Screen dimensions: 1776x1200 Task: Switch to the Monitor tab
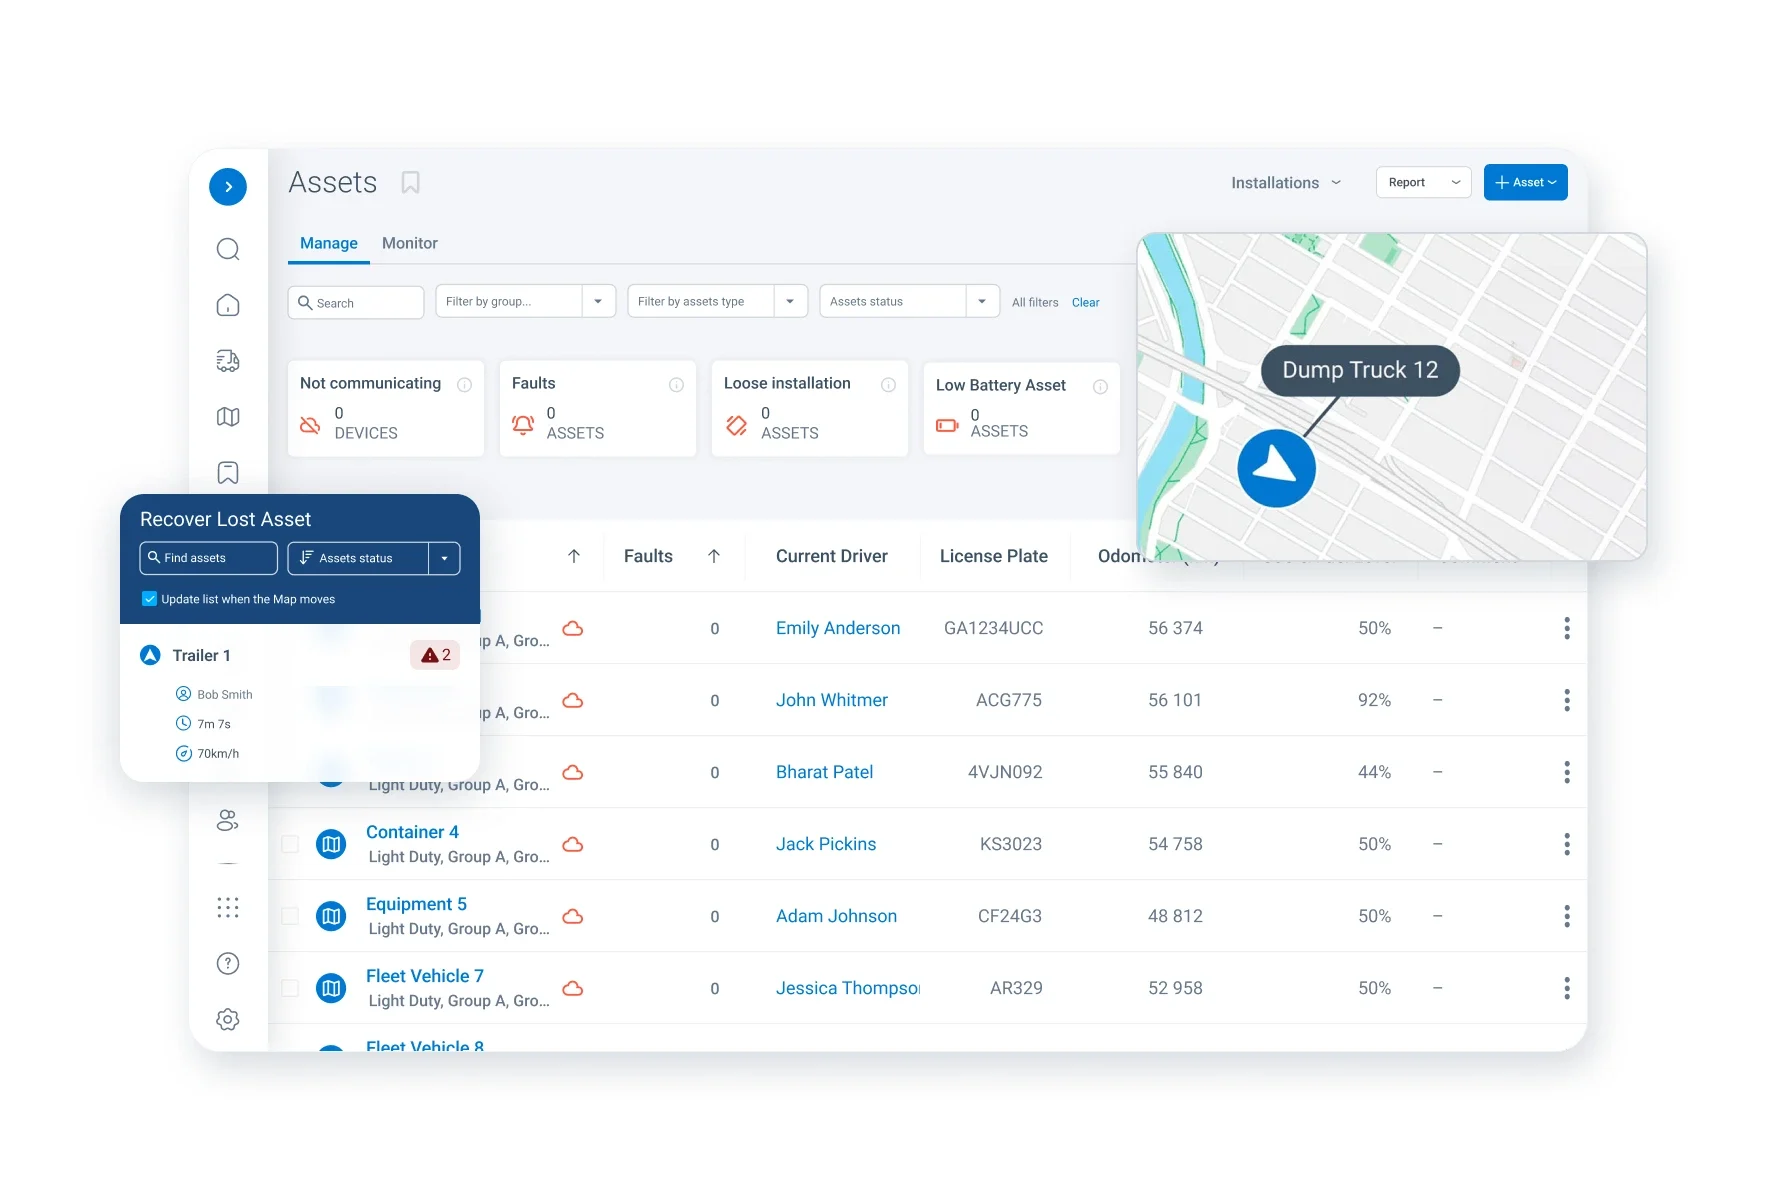[x=410, y=243]
